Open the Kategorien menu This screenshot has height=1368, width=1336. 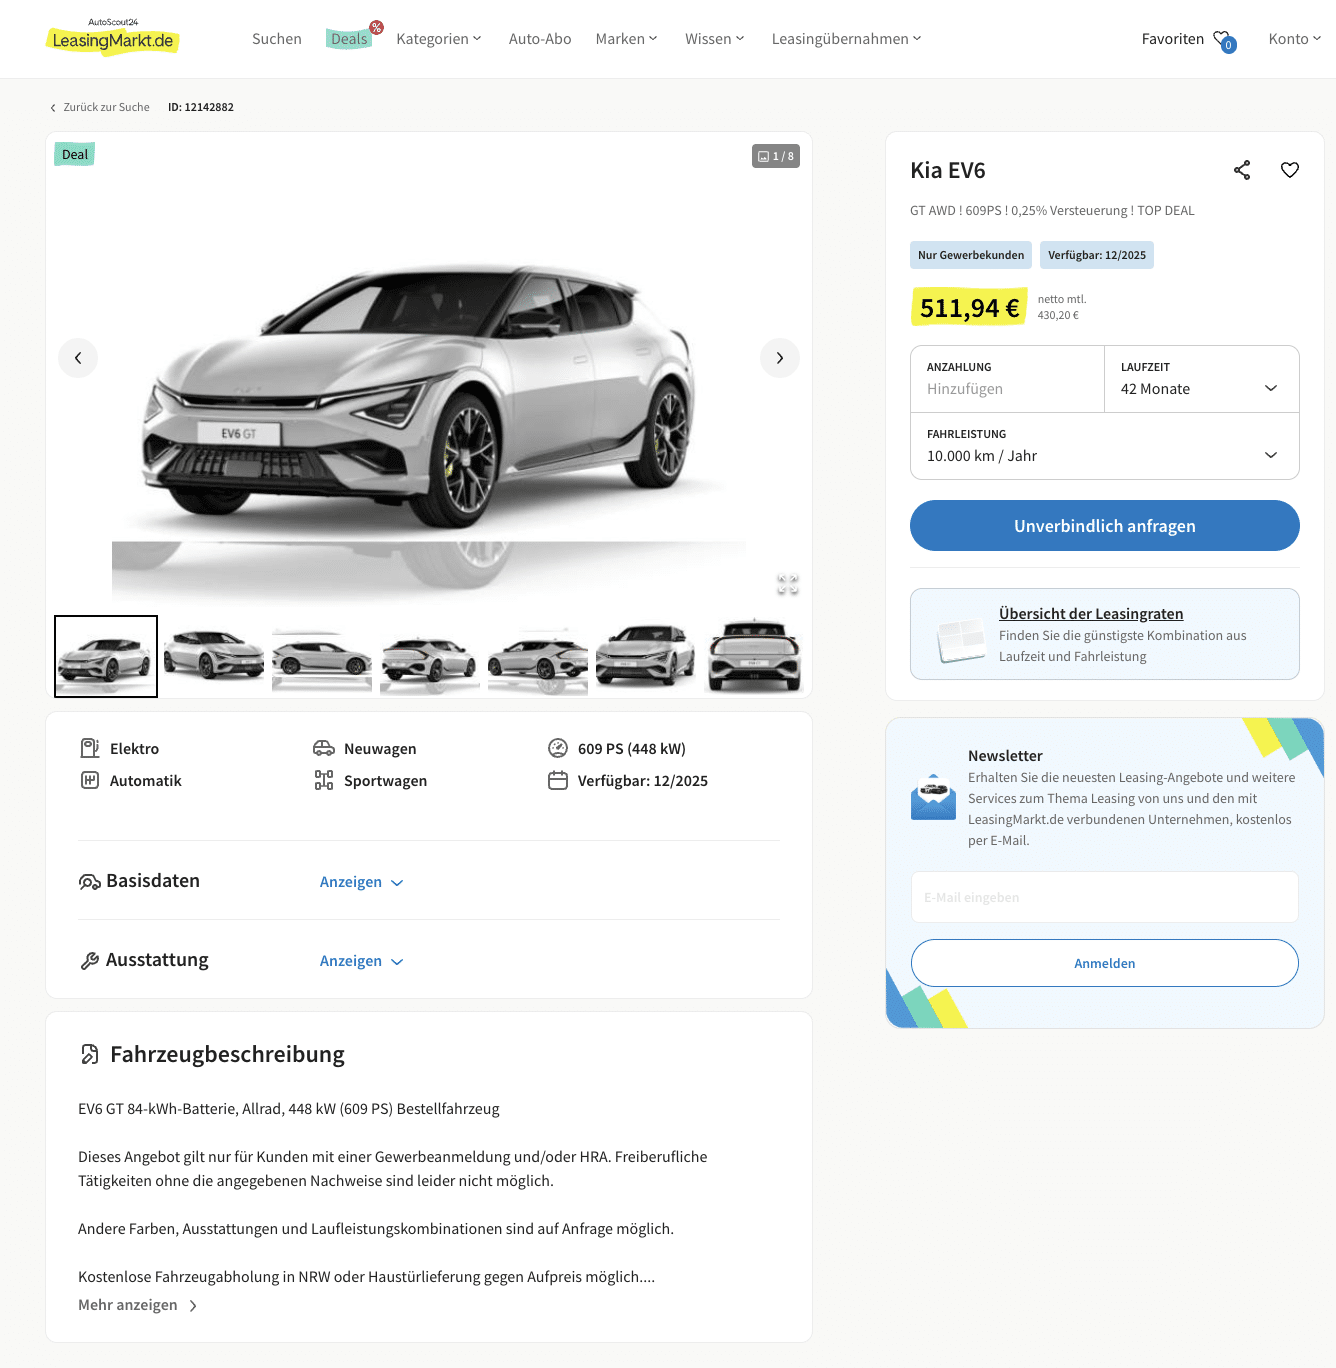[439, 39]
